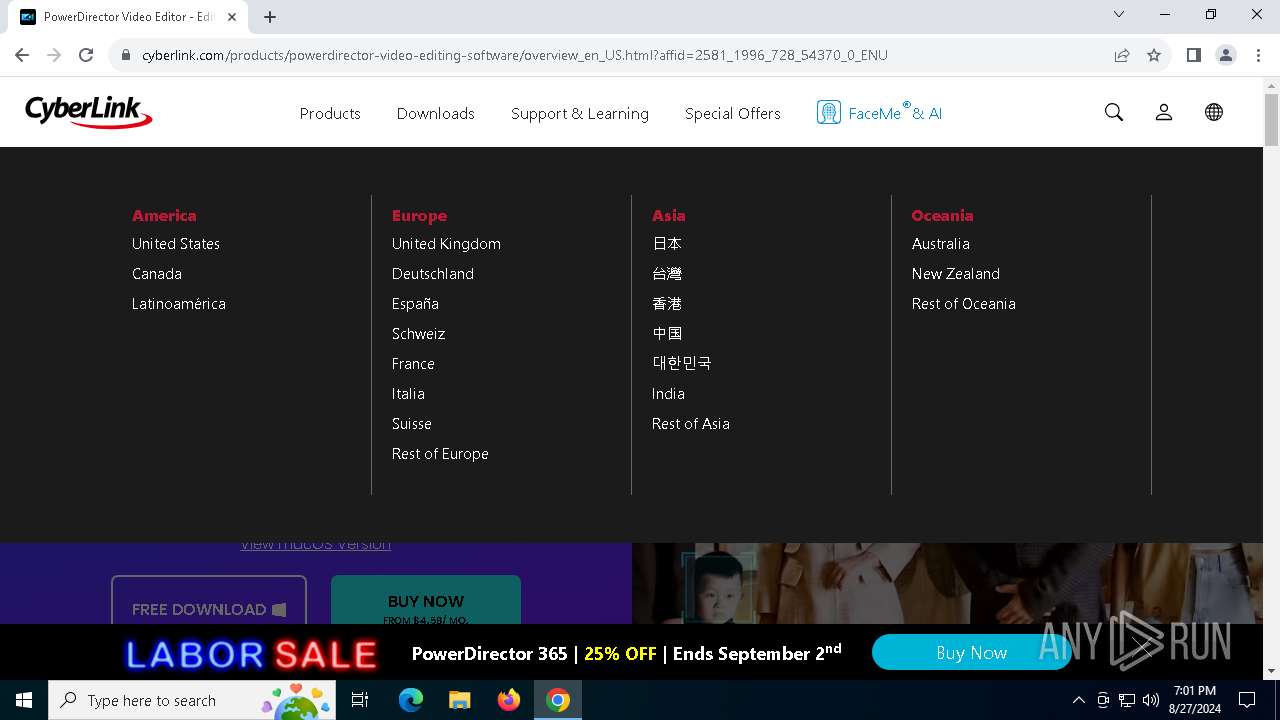Select New Zealand region
The image size is (1280, 720).
click(956, 274)
